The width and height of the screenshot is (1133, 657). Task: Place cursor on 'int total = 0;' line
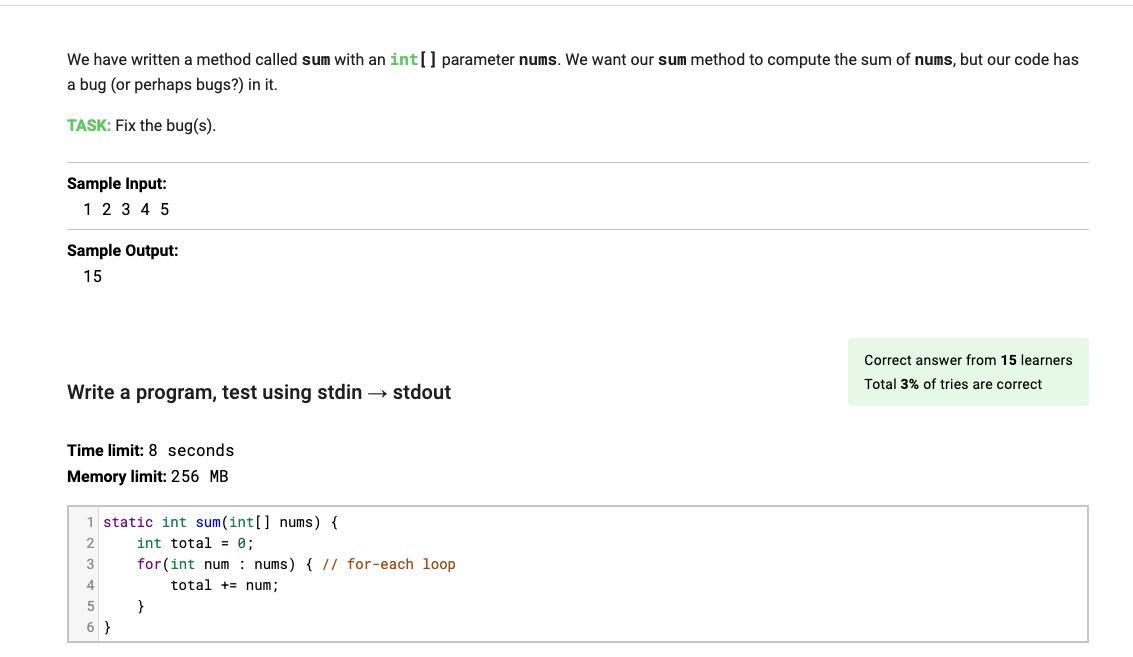tap(195, 543)
